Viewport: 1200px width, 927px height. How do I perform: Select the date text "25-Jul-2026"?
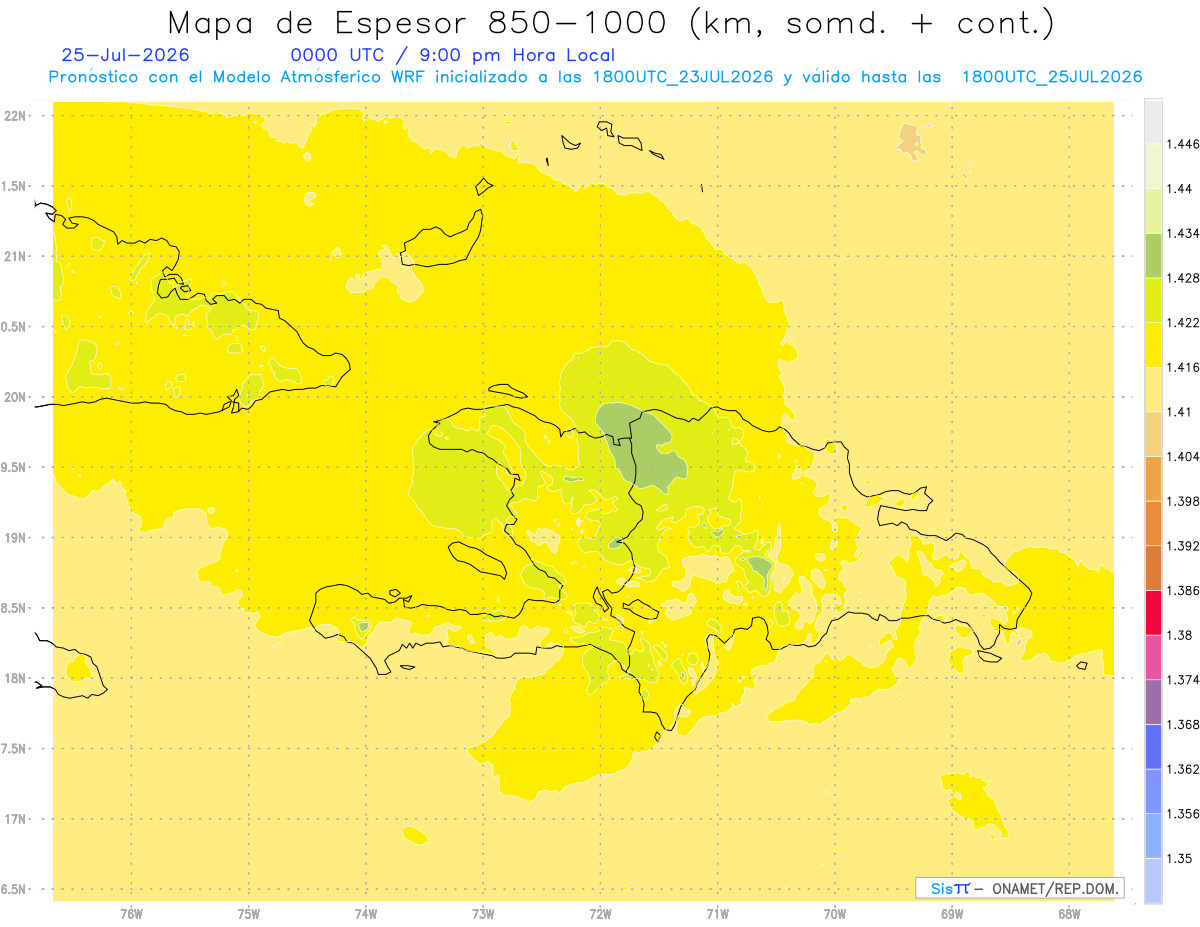[126, 56]
